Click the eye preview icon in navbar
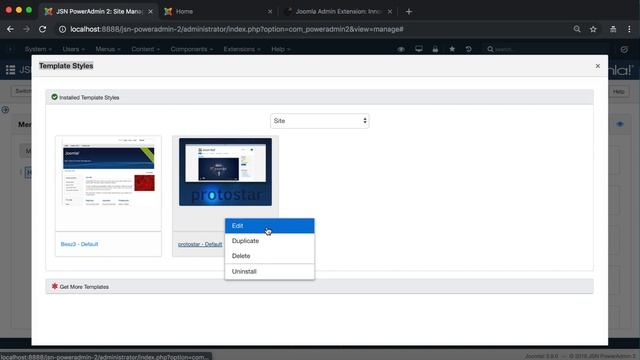The image size is (640, 360). 401,49
